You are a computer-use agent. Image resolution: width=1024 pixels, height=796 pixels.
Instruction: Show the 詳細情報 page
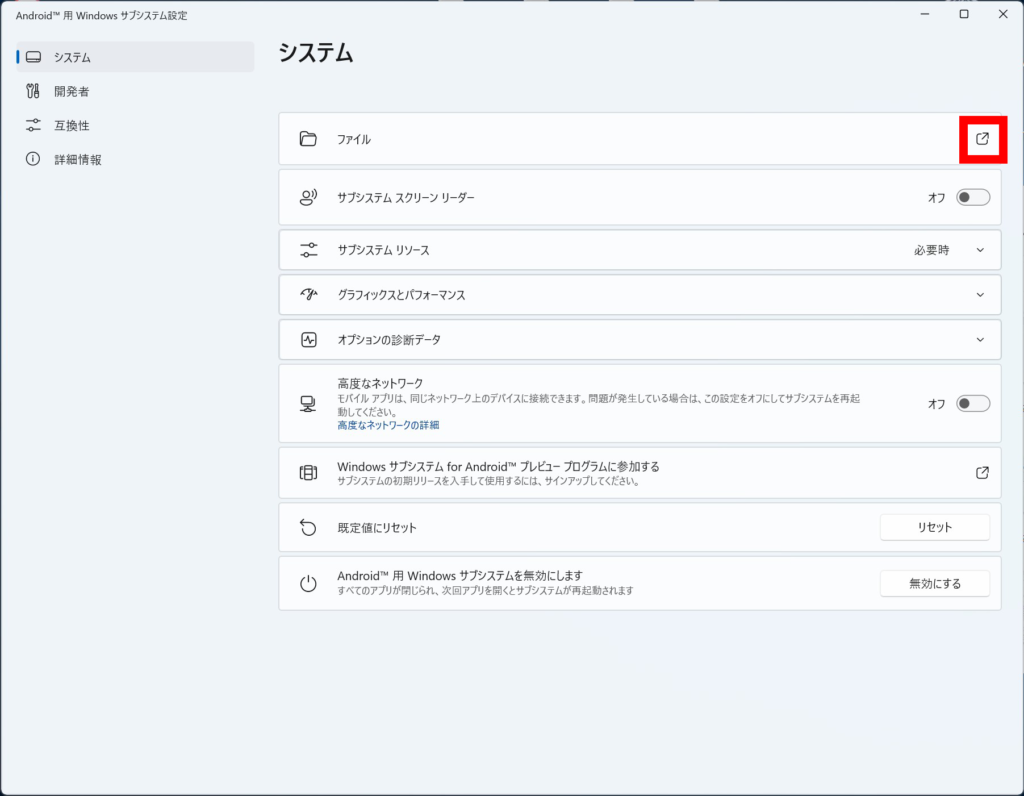(135, 159)
